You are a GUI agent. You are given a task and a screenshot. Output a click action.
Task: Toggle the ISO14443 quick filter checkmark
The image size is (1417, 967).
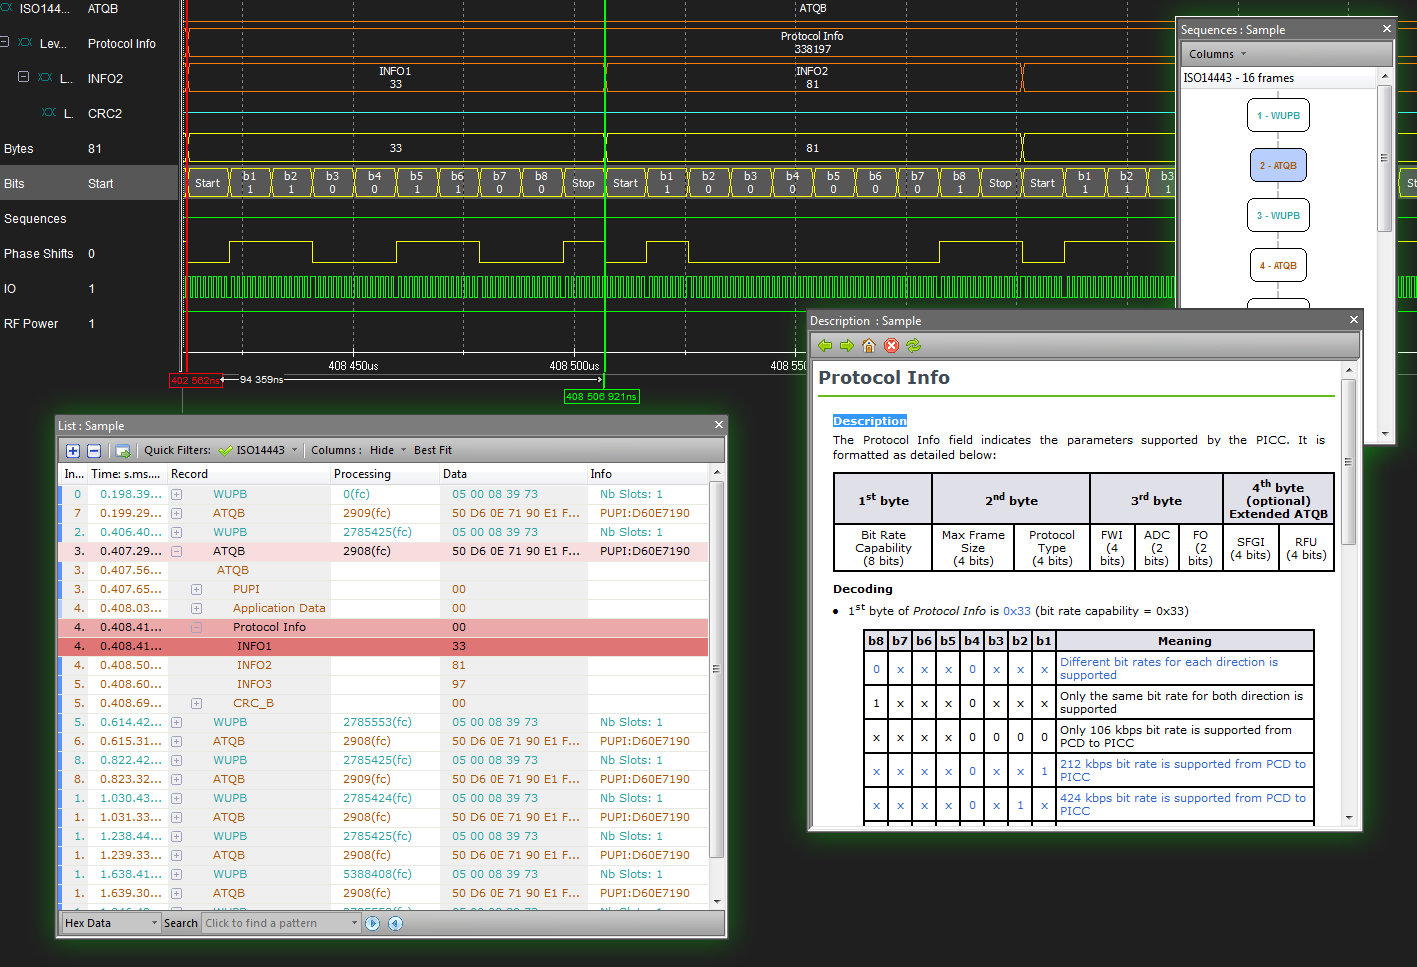click(226, 451)
